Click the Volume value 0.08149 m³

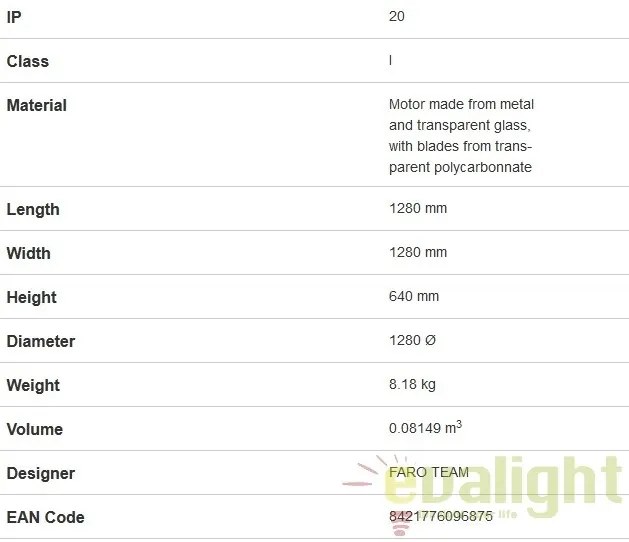pos(425,428)
